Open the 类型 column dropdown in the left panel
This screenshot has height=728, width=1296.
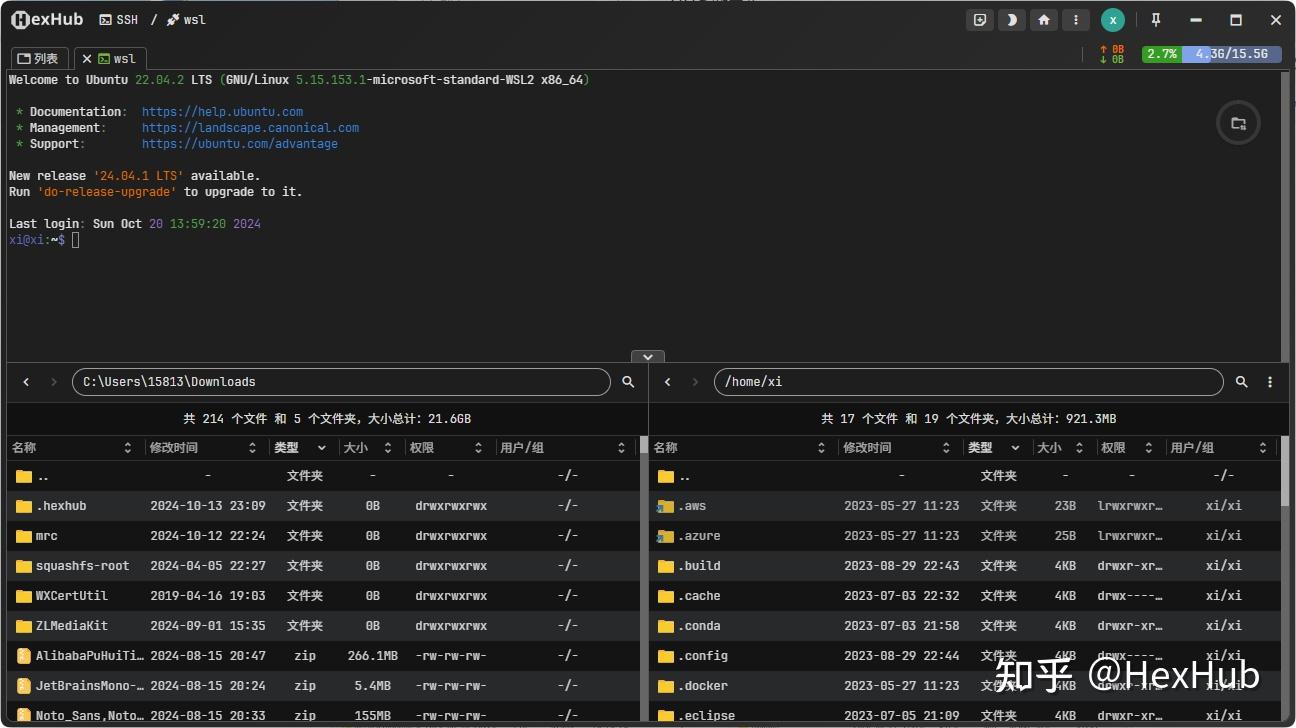(322, 447)
